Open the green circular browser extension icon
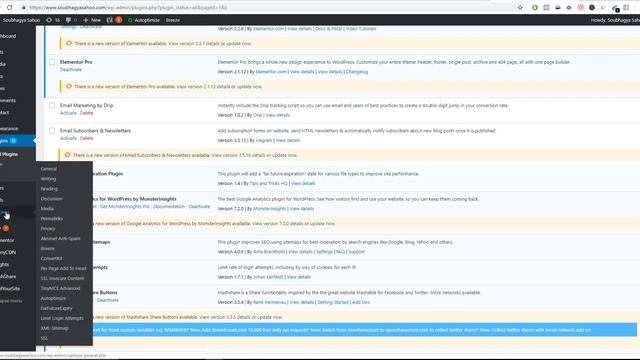Screen dimensions: 640x360 click(535, 7)
